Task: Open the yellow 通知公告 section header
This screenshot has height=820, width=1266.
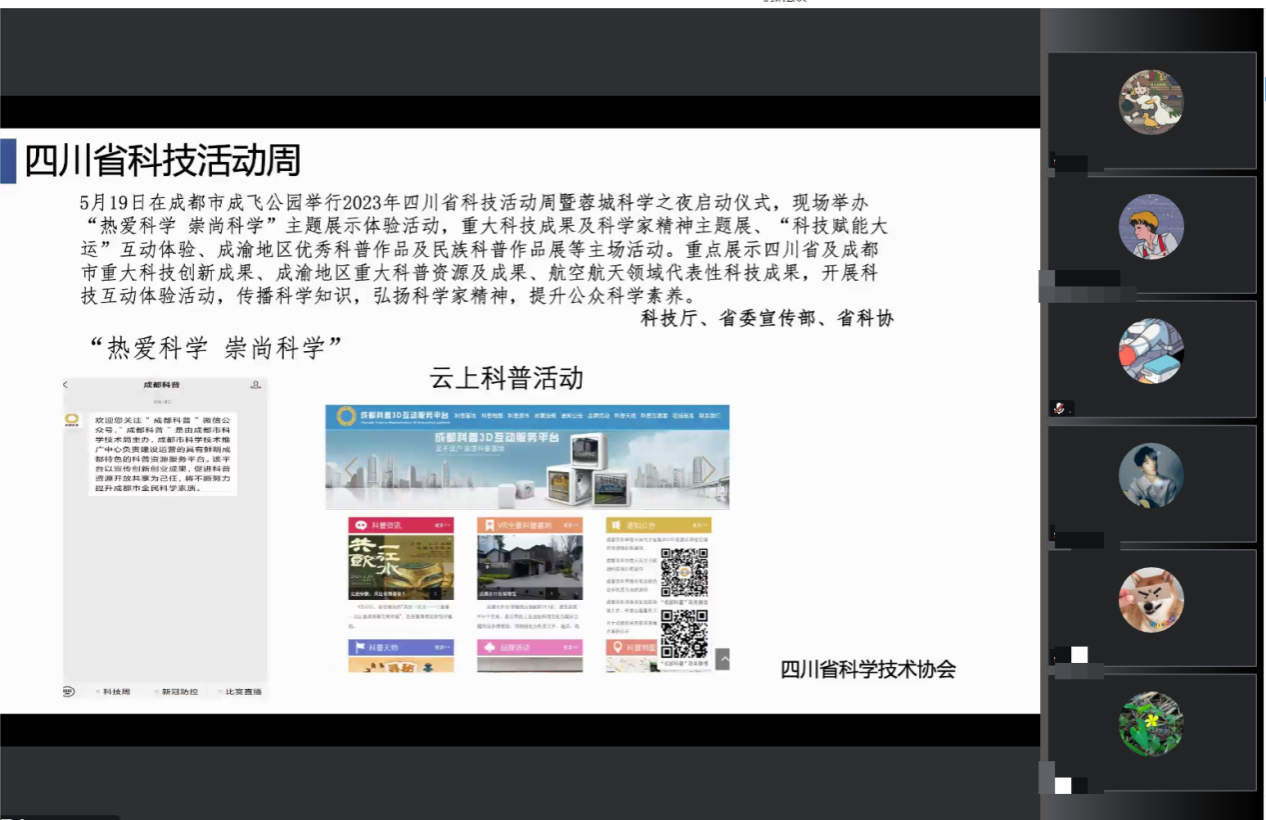Action: (658, 525)
